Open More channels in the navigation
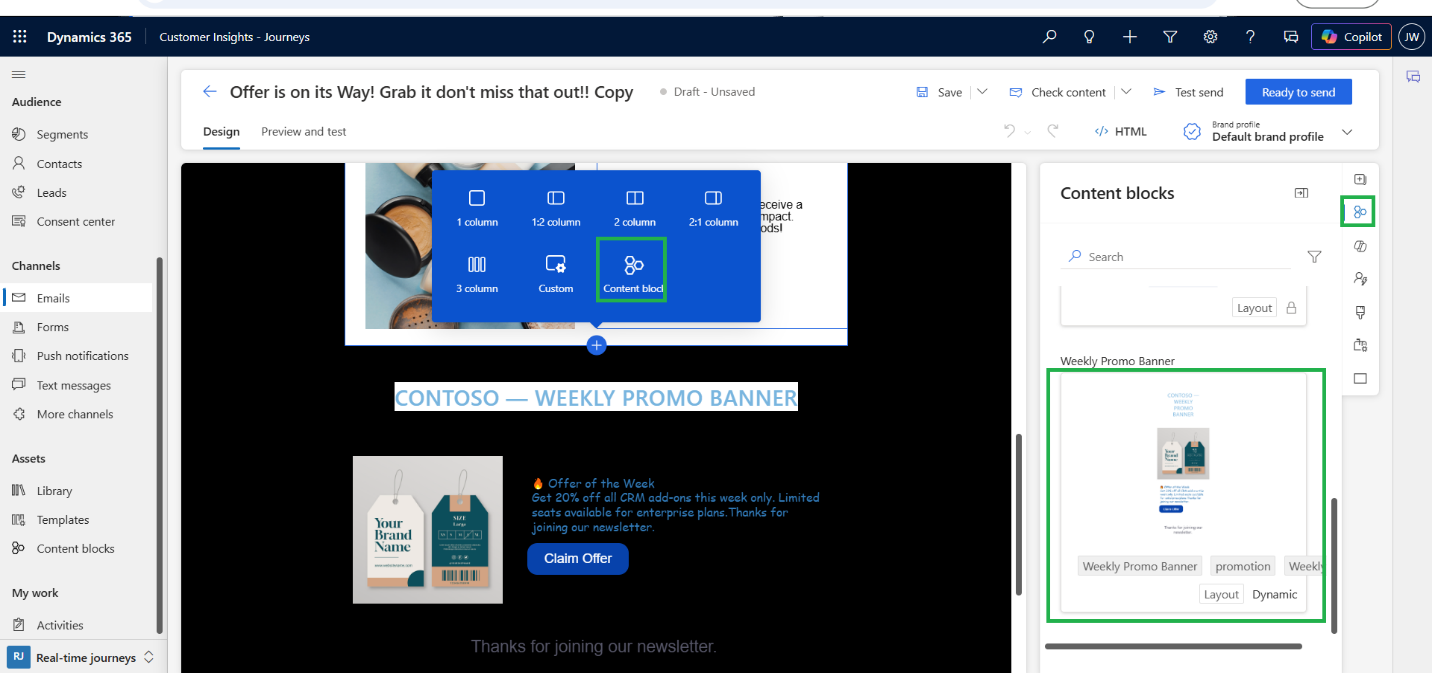This screenshot has height=673, width=1432. tap(74, 414)
